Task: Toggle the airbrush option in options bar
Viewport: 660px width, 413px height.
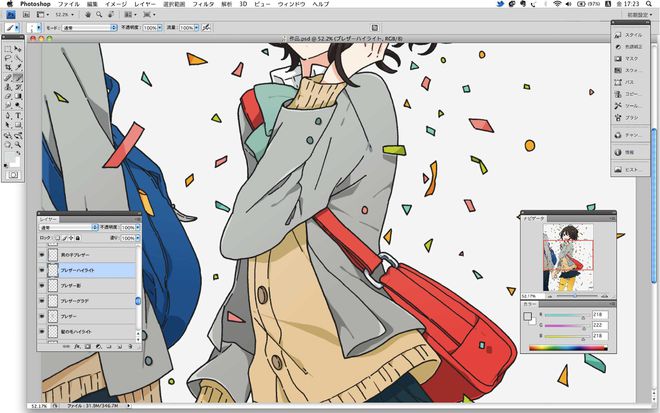Action: [206, 27]
